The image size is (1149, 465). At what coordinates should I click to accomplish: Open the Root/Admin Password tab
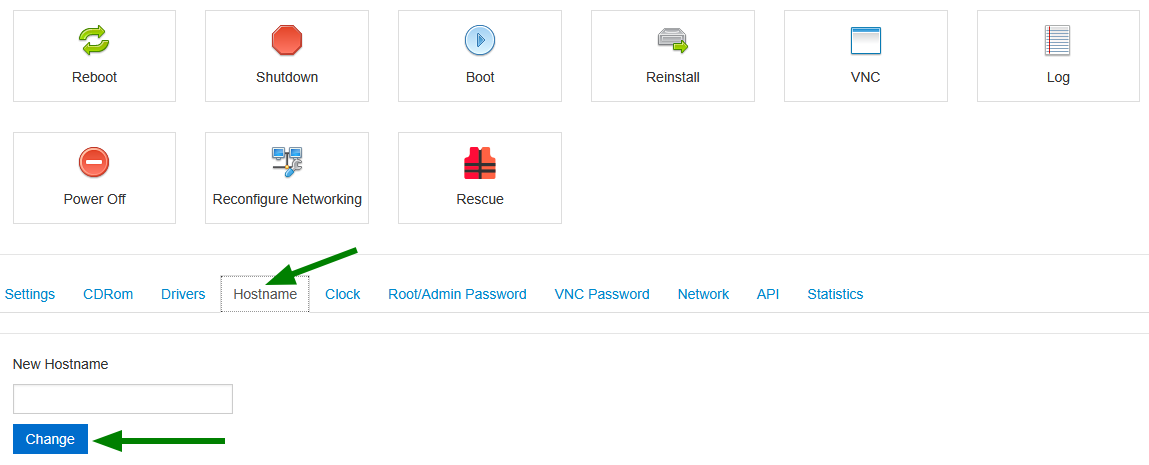click(457, 294)
